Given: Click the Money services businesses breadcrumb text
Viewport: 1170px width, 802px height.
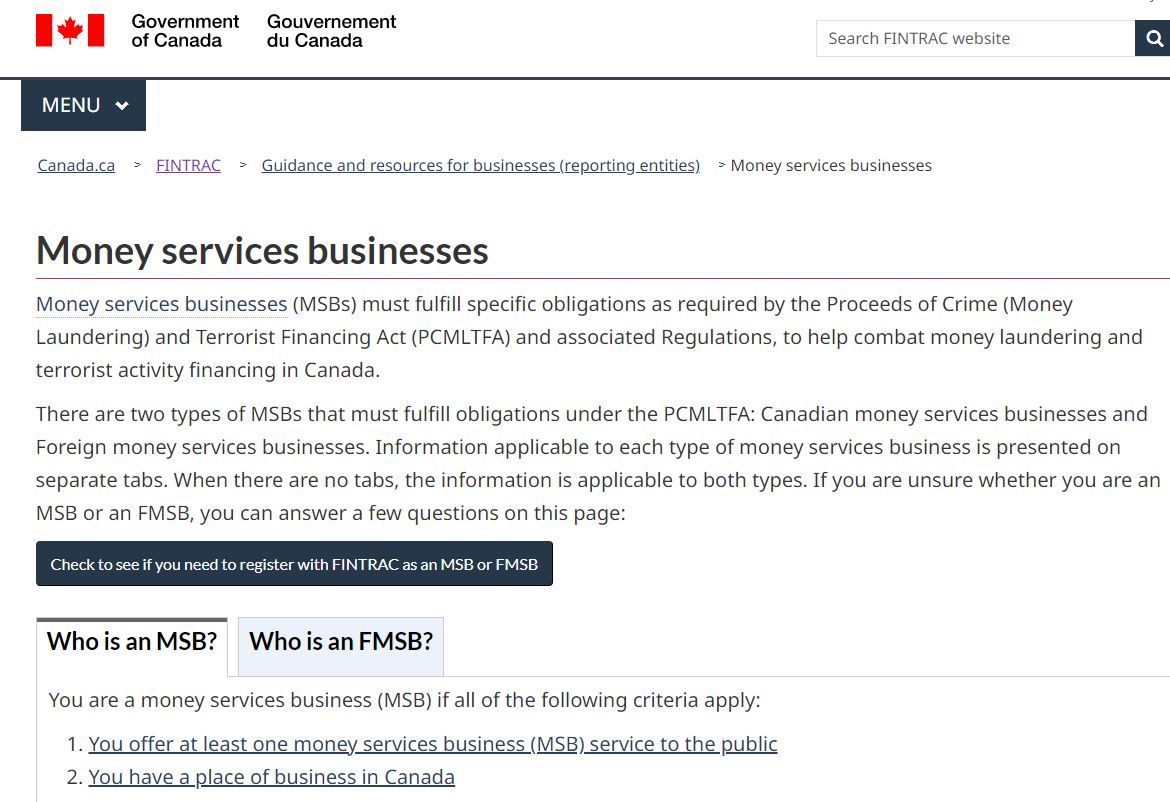Looking at the screenshot, I should coord(831,166).
